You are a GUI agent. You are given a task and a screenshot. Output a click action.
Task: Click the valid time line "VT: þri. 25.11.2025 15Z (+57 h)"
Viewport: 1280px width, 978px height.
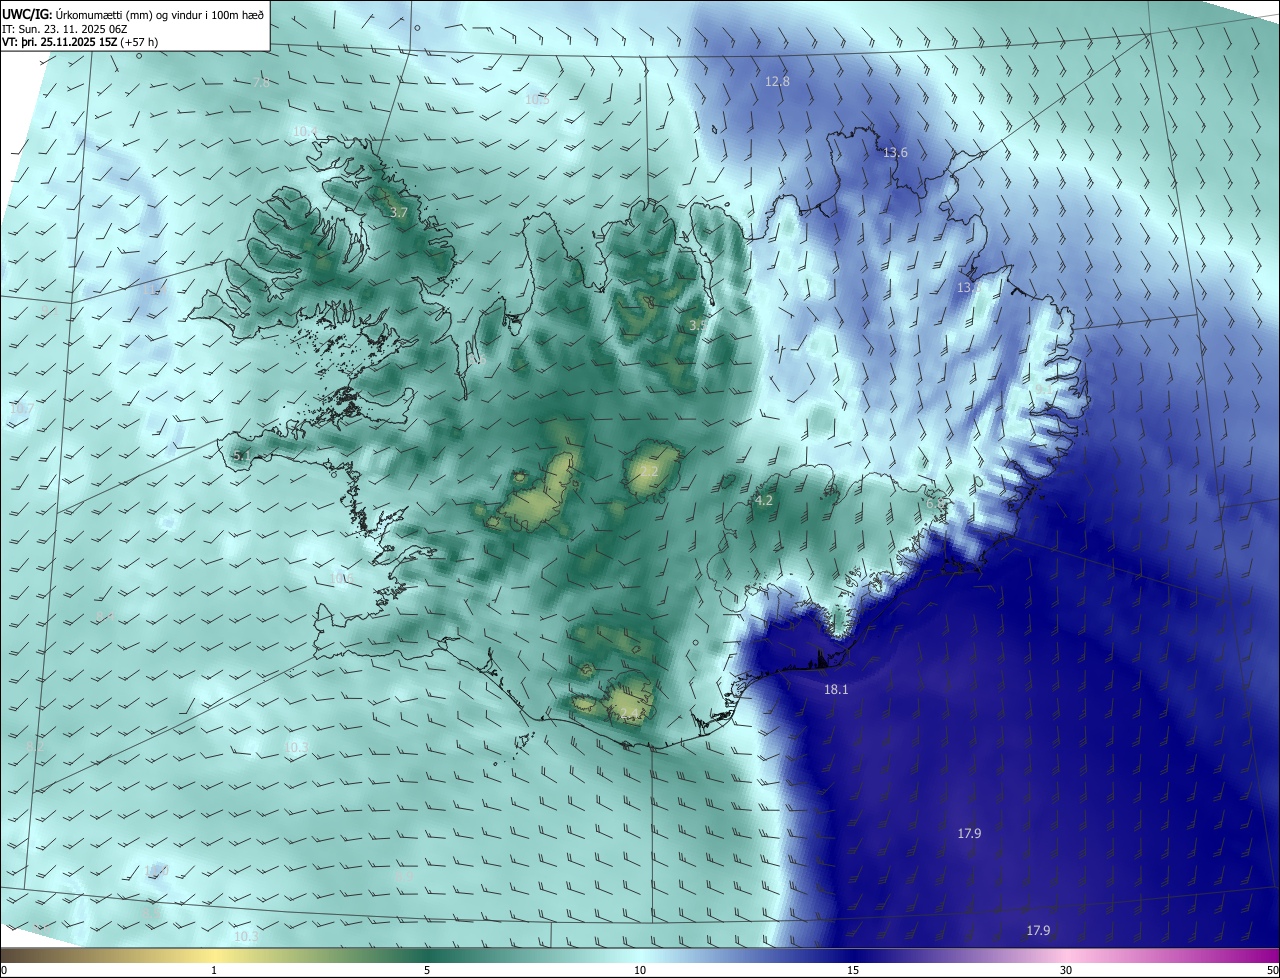80,42
